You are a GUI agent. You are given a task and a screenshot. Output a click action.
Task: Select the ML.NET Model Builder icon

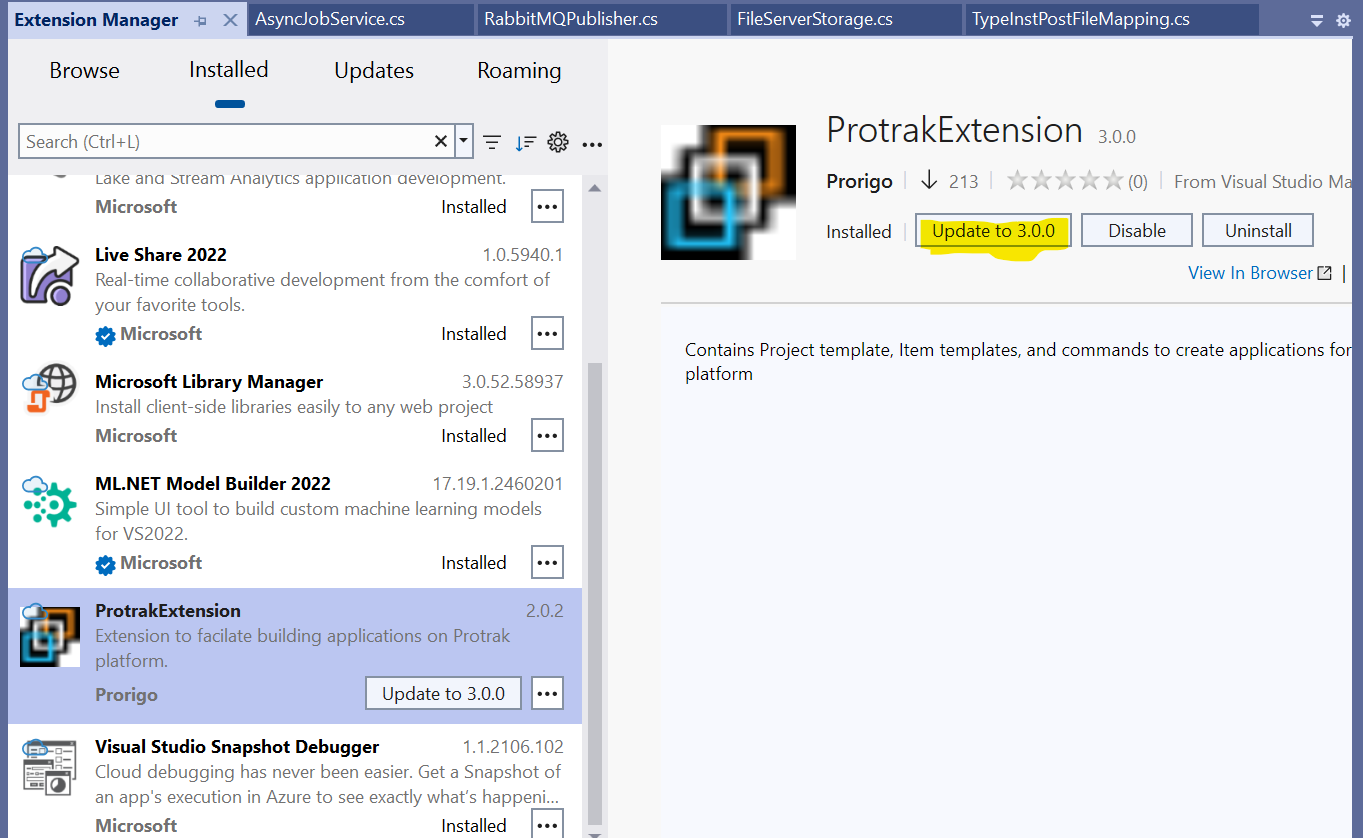click(x=49, y=501)
